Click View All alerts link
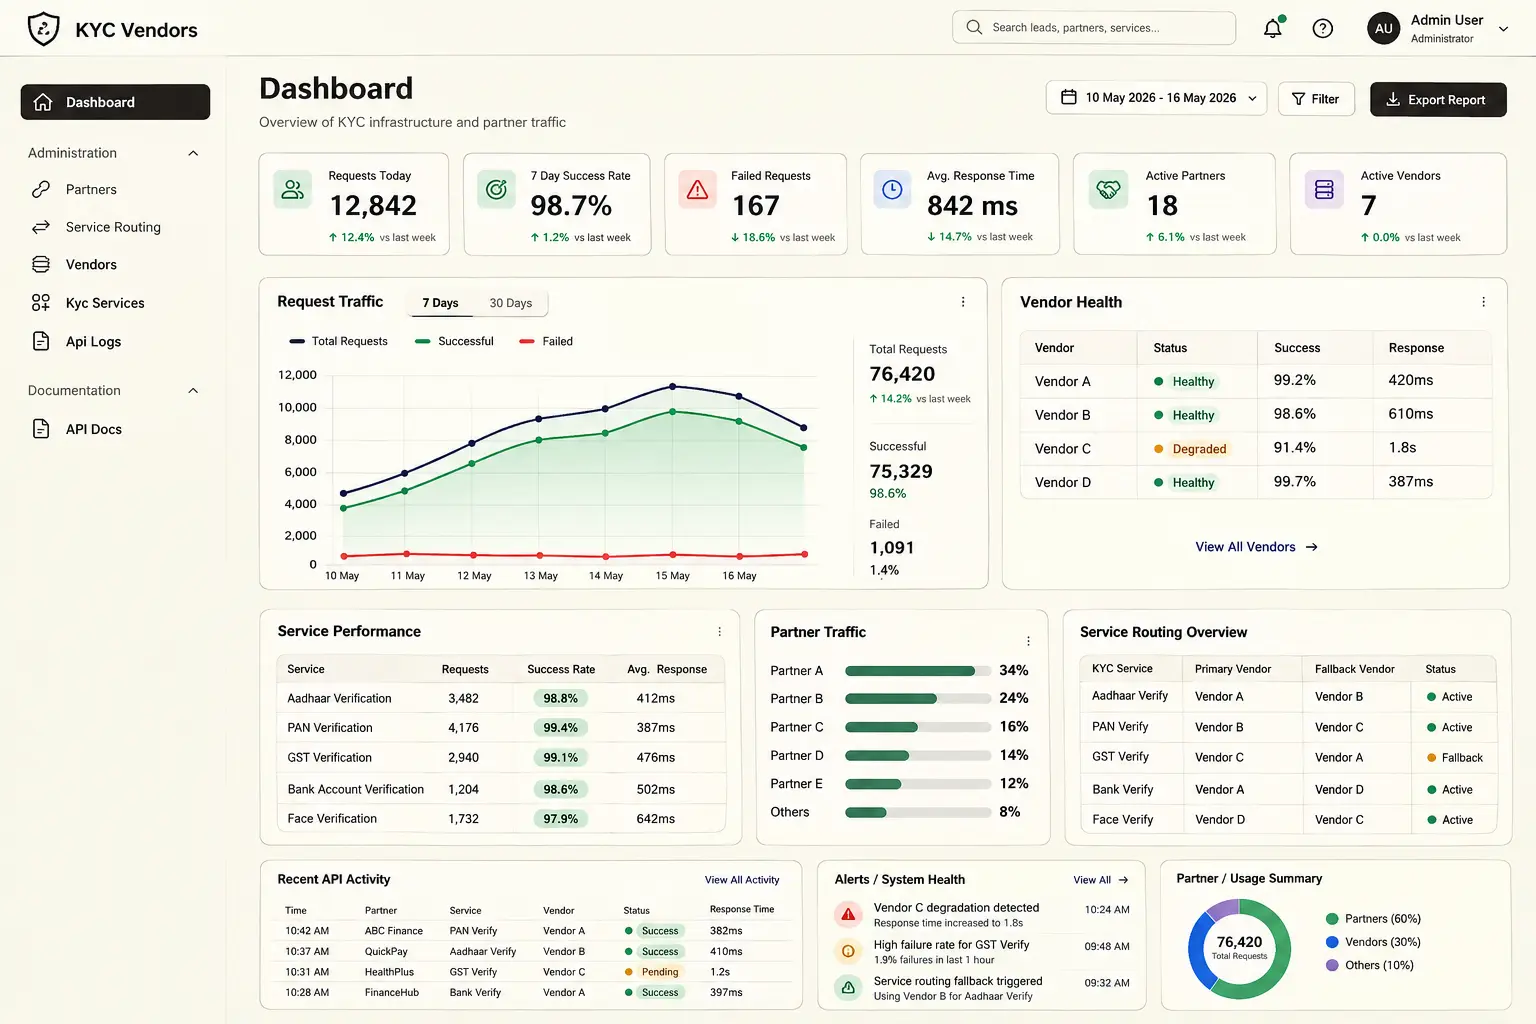This screenshot has height=1024, width=1536. click(x=1101, y=880)
